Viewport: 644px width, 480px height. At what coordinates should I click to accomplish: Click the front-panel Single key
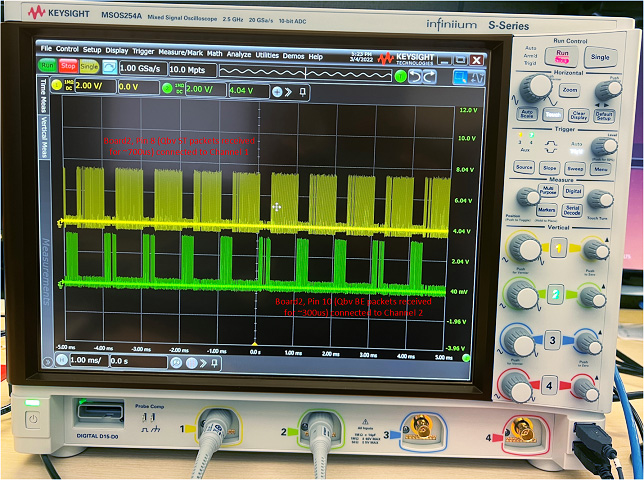pos(600,57)
